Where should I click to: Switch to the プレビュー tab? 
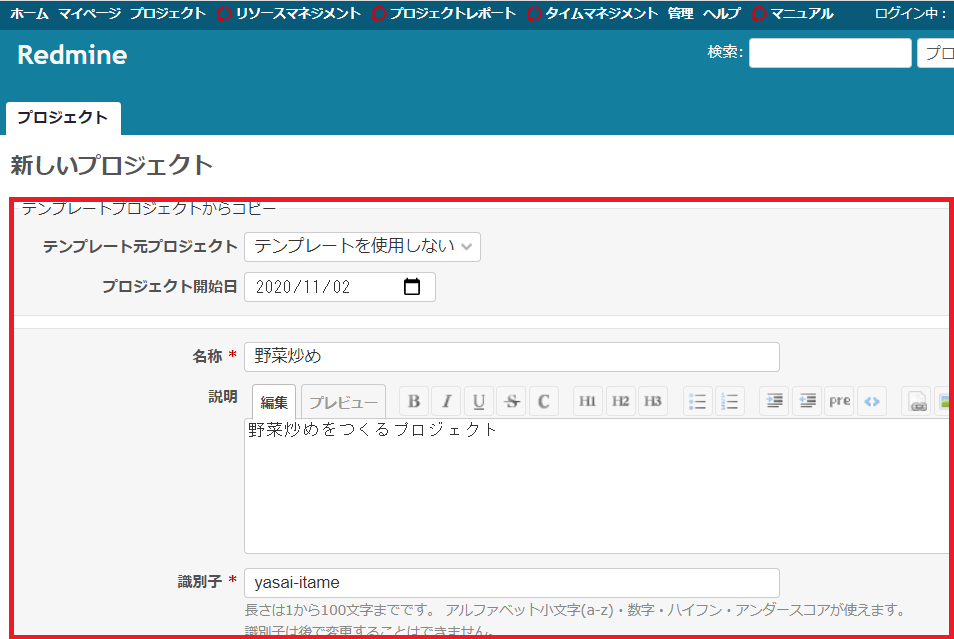coord(343,402)
